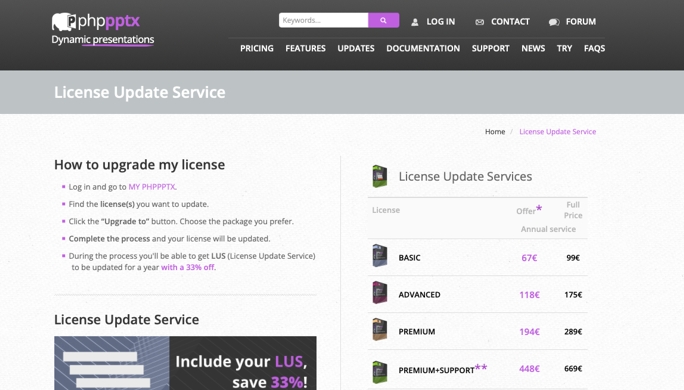684x390 pixels.
Task: Click the ADVANCED license box icon
Action: (380, 293)
